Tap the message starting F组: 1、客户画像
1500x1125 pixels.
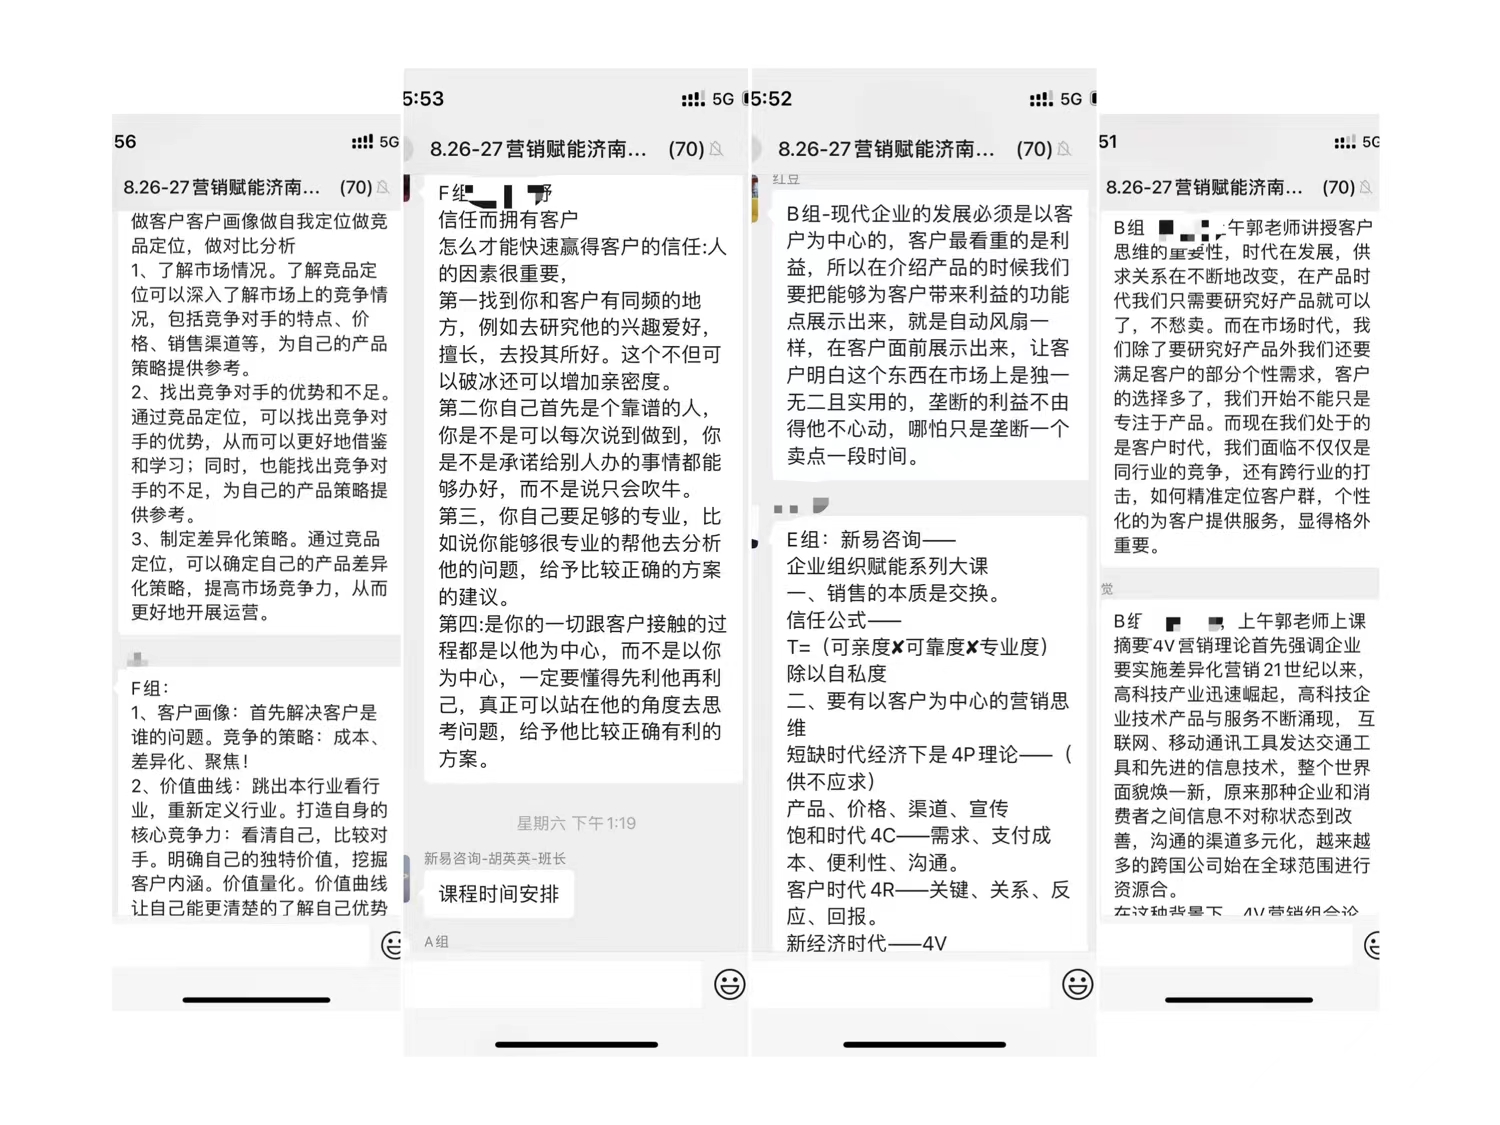259,793
